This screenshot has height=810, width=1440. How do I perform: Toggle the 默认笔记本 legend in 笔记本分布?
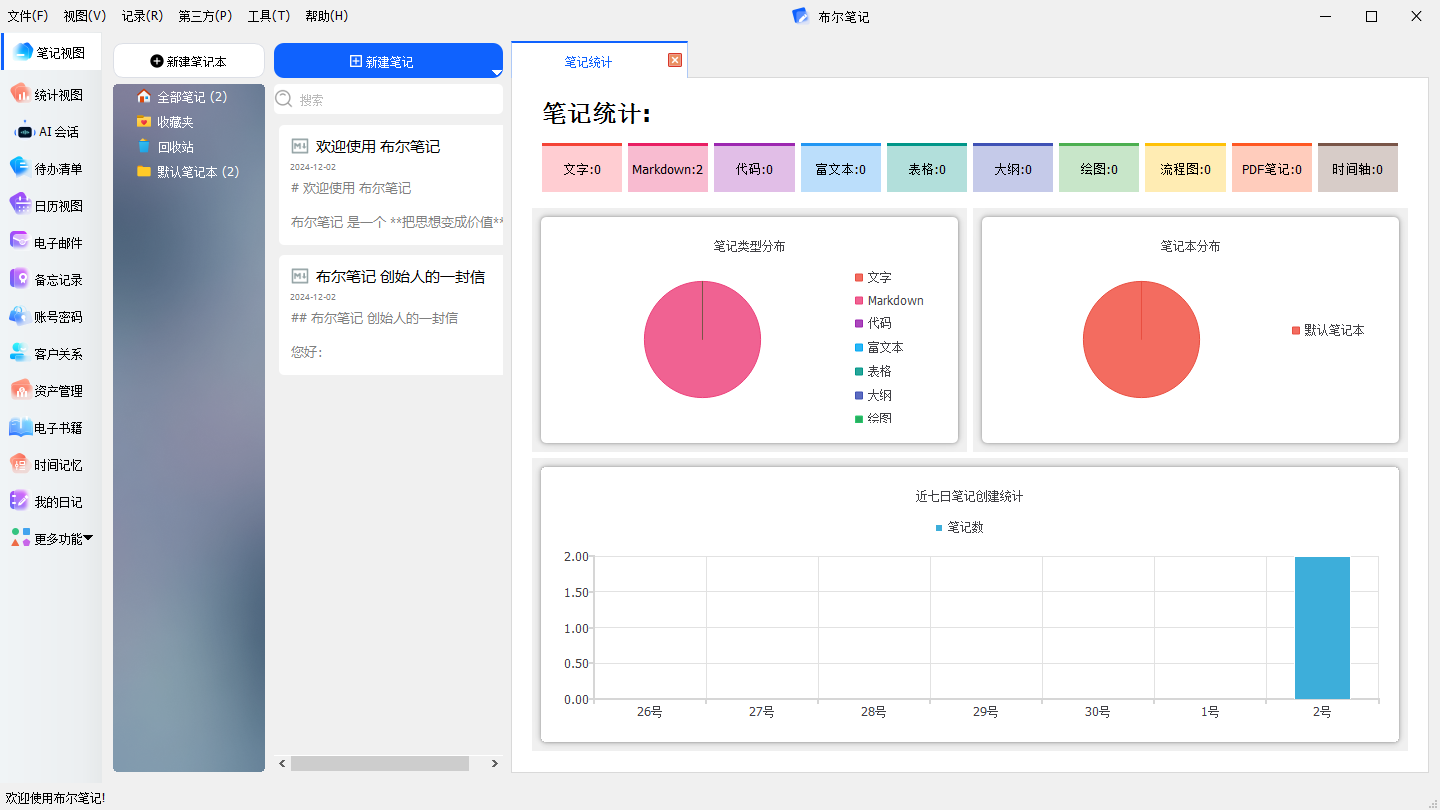click(1328, 330)
